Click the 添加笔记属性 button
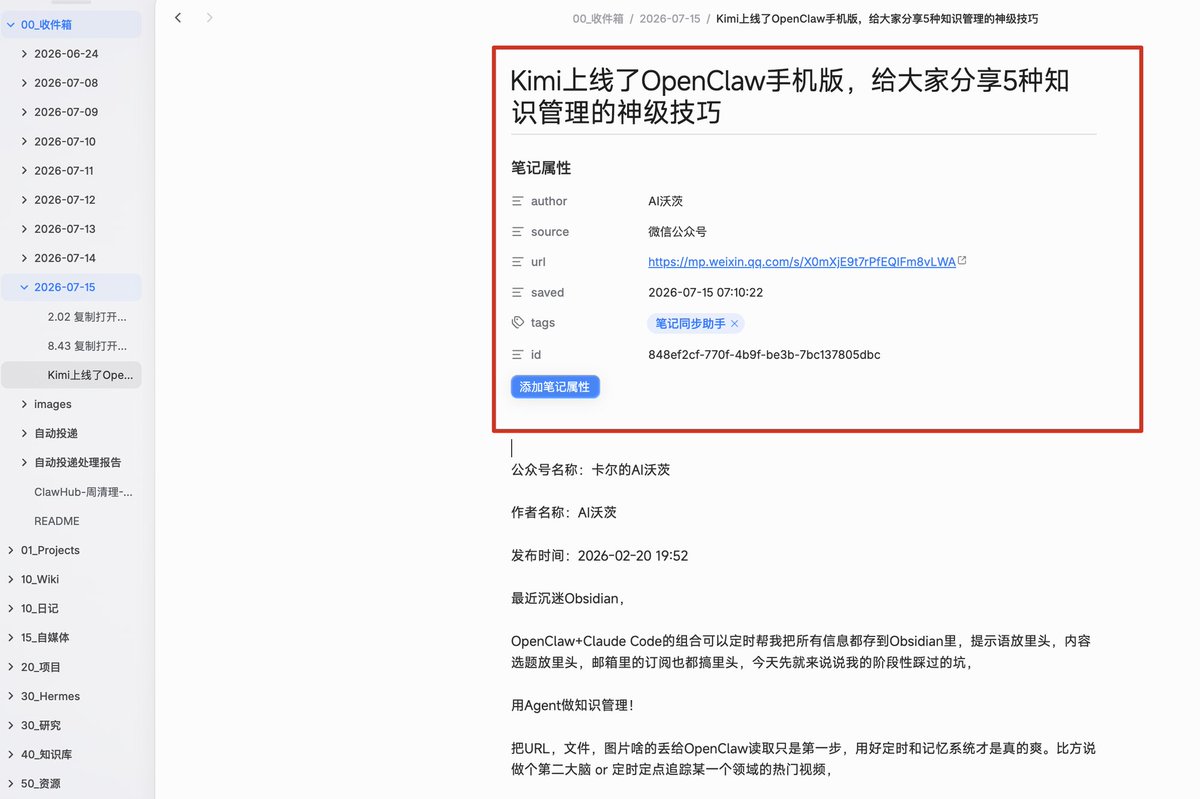This screenshot has height=799, width=1200. 555,387
